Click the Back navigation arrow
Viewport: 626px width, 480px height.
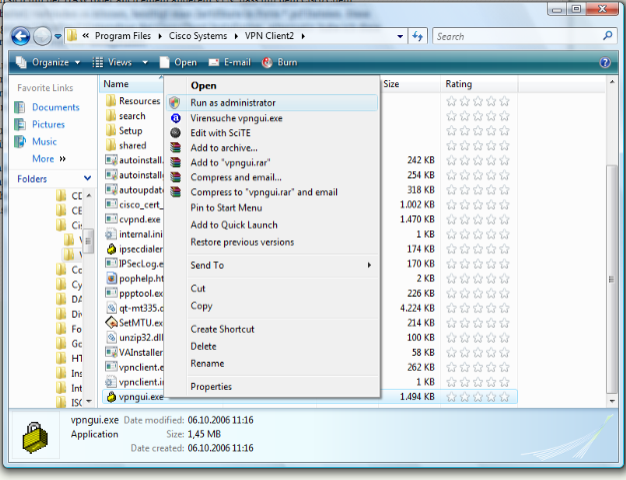click(21, 36)
